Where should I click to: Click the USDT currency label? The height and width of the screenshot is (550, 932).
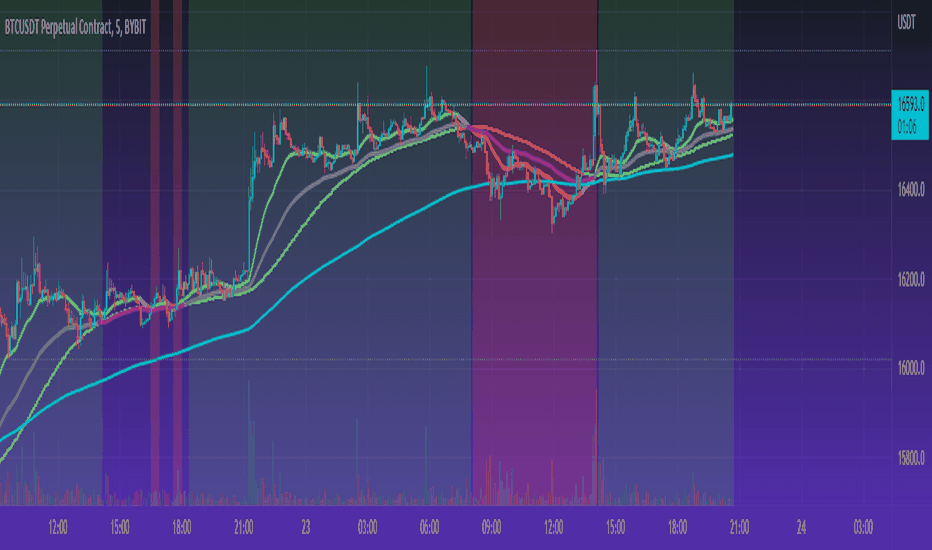[x=906, y=23]
